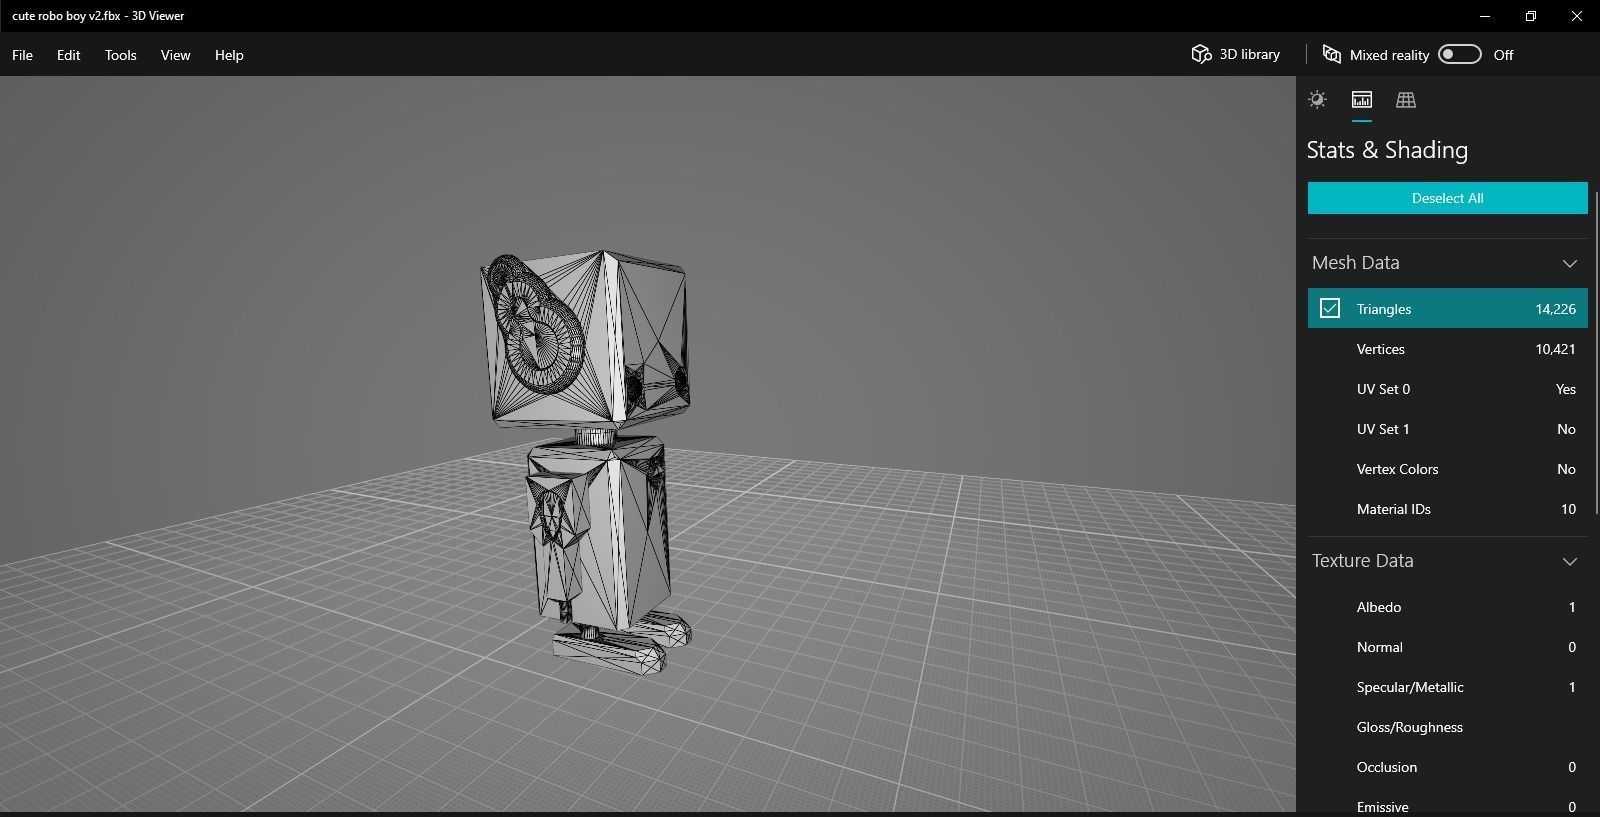Viewport: 1600px width, 817px height.
Task: Close the 3D Viewer window
Action: [1577, 16]
